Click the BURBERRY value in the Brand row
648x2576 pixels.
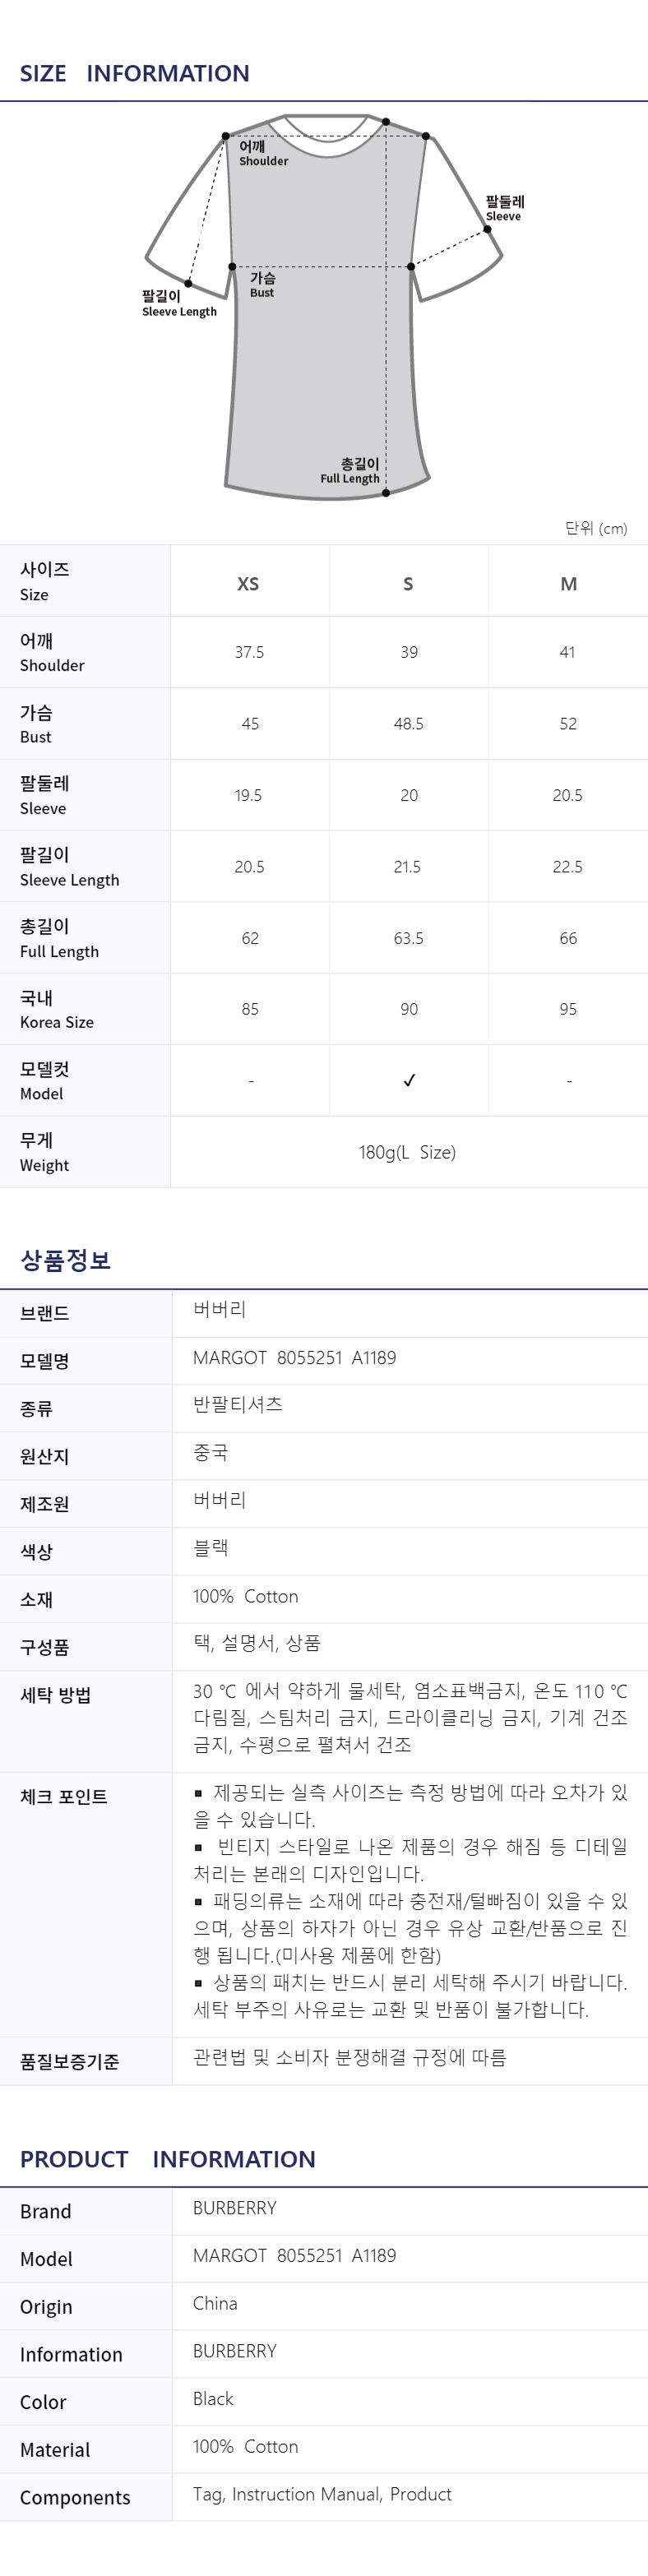coord(234,2207)
